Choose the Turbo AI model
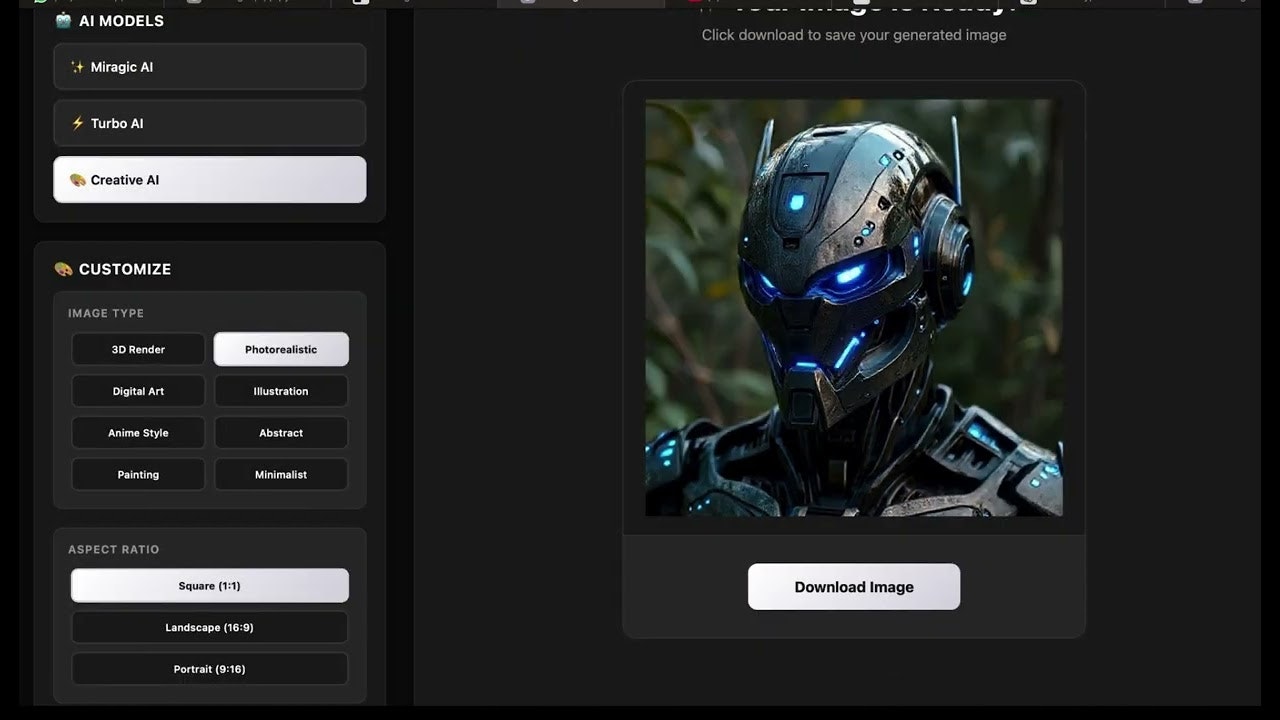Viewport: 1280px width, 720px height. (x=210, y=123)
